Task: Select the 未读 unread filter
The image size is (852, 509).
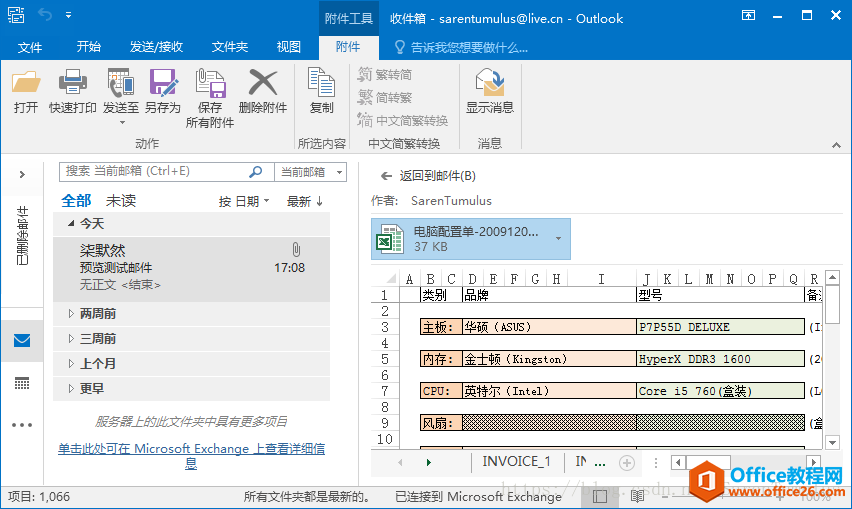Action: 121,201
